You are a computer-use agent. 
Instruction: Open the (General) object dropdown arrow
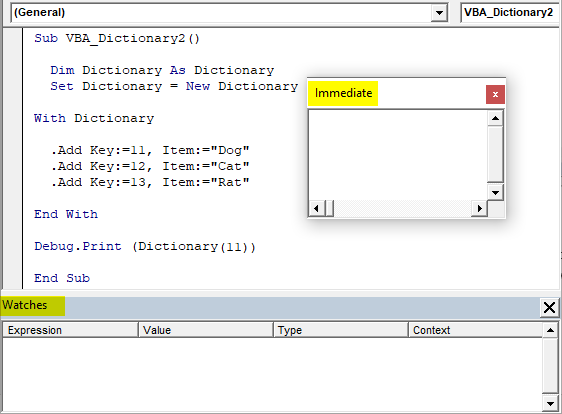click(x=439, y=13)
